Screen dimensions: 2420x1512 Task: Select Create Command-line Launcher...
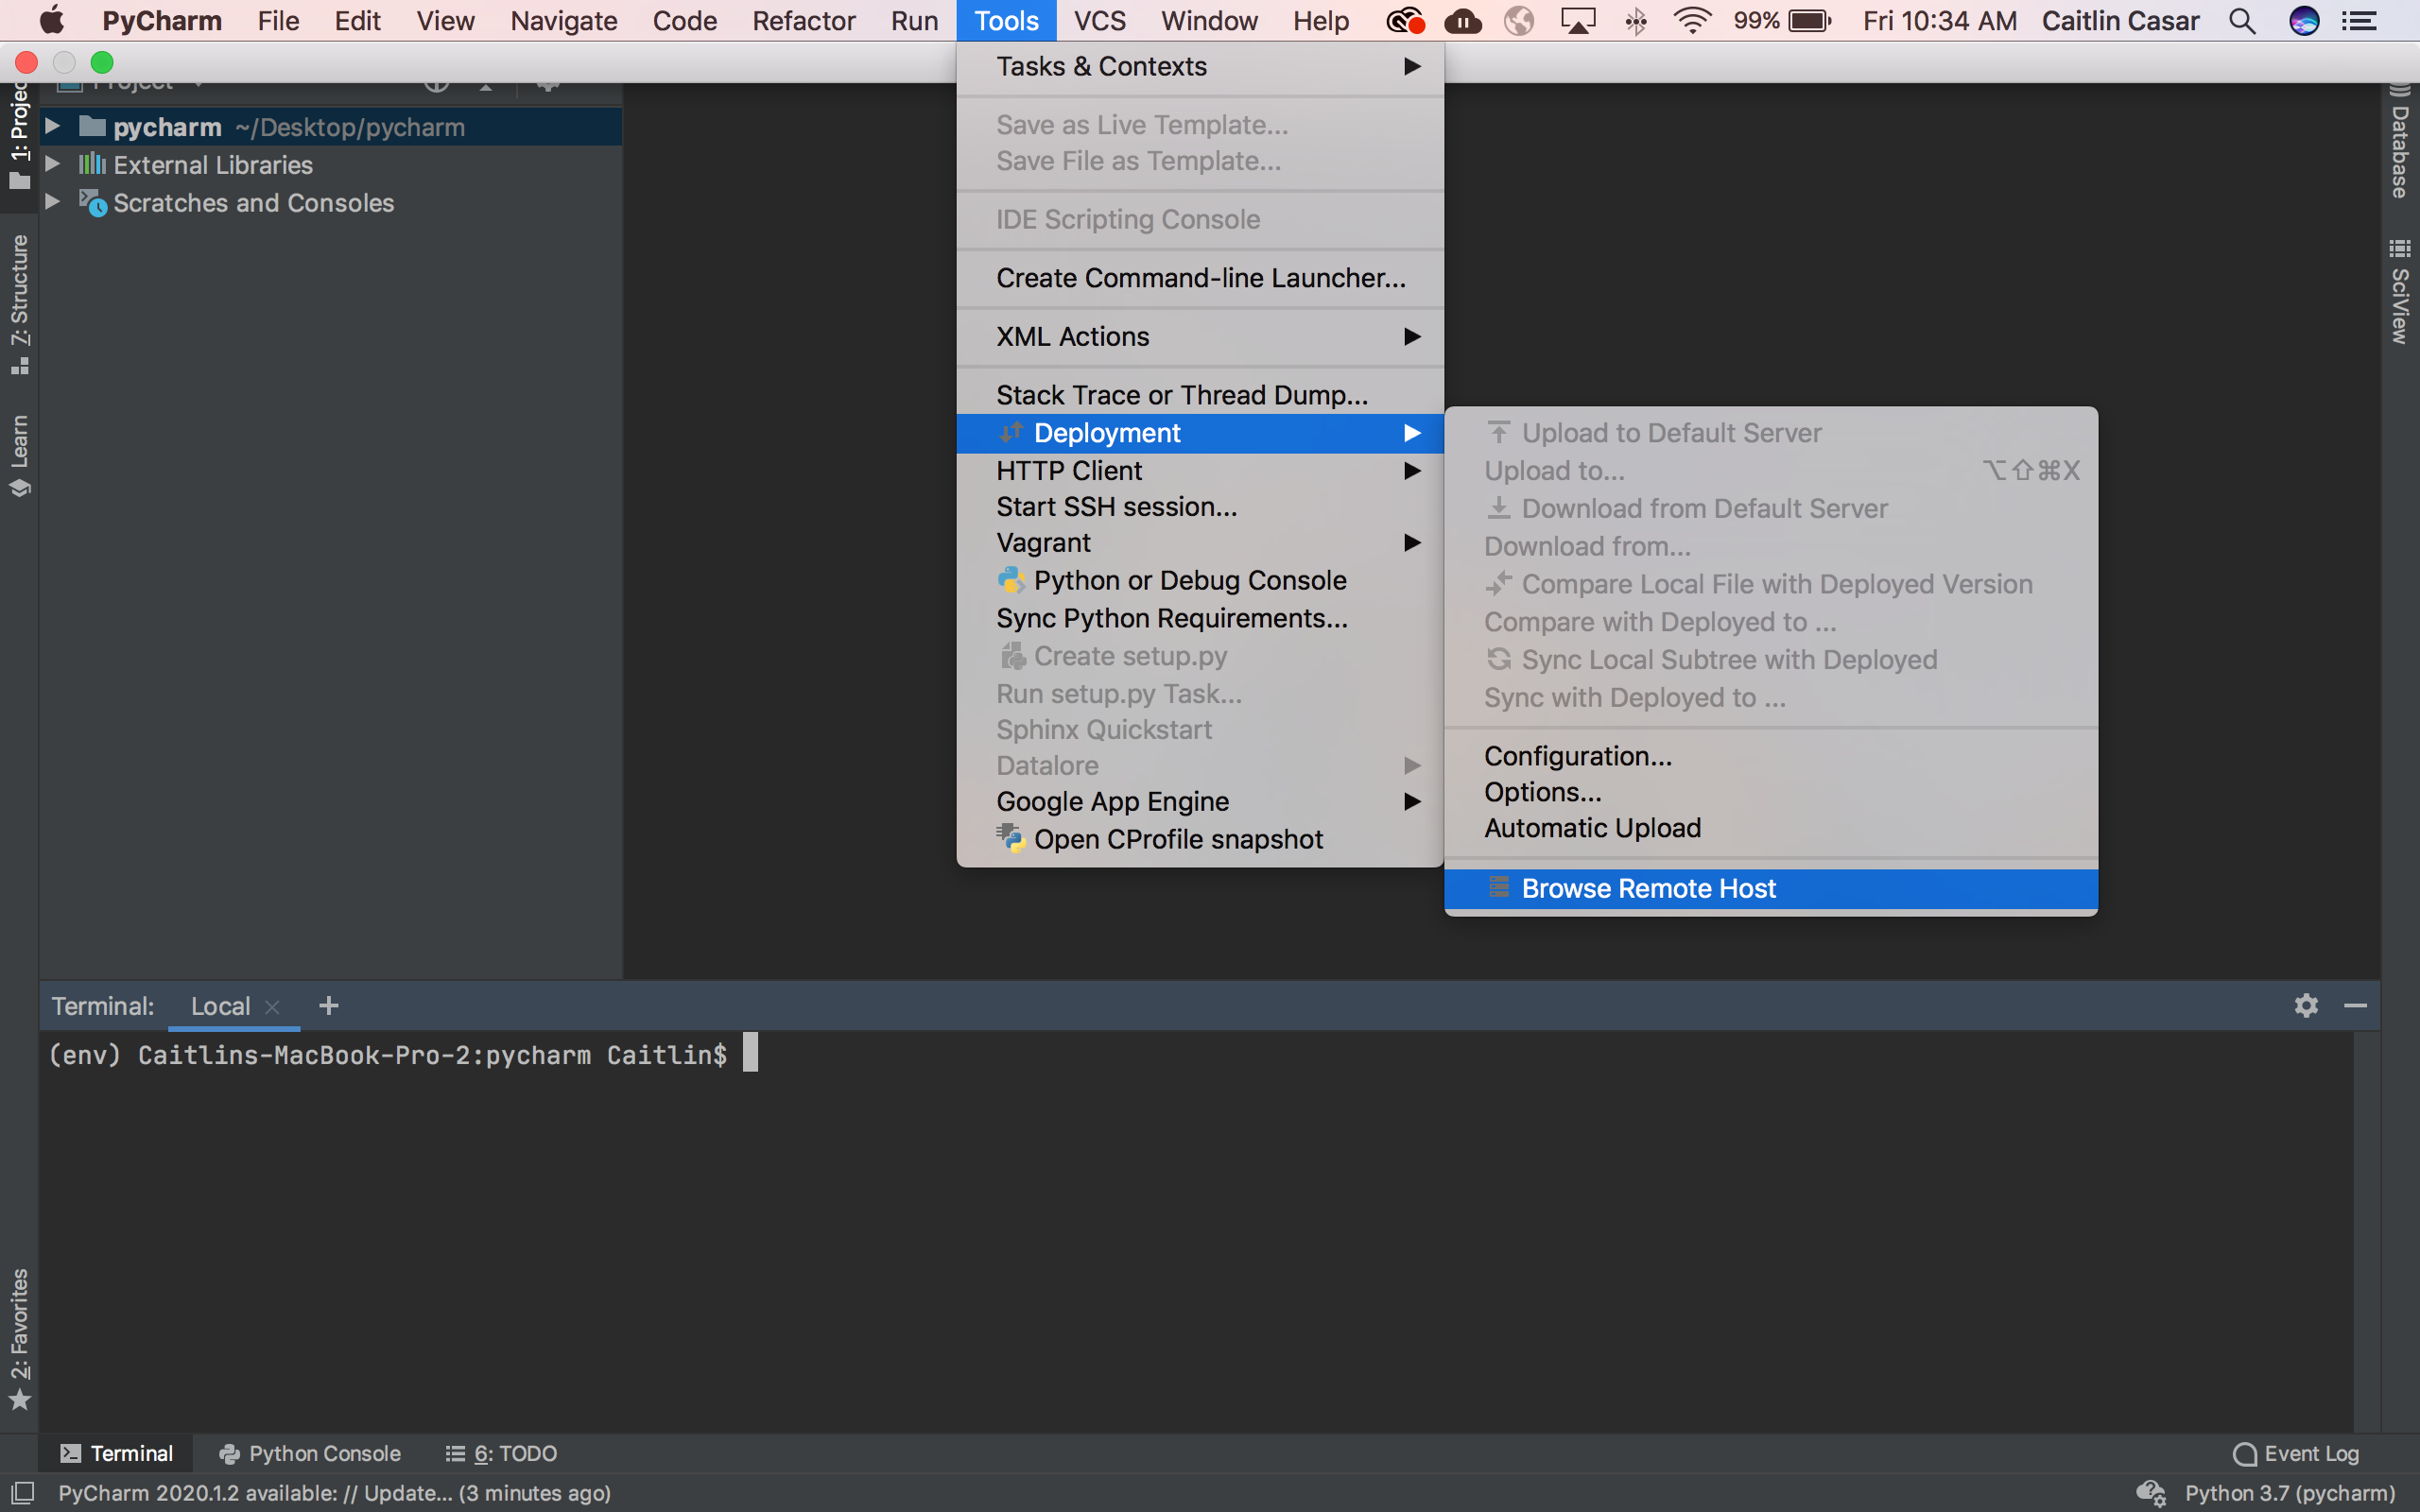(x=1200, y=277)
